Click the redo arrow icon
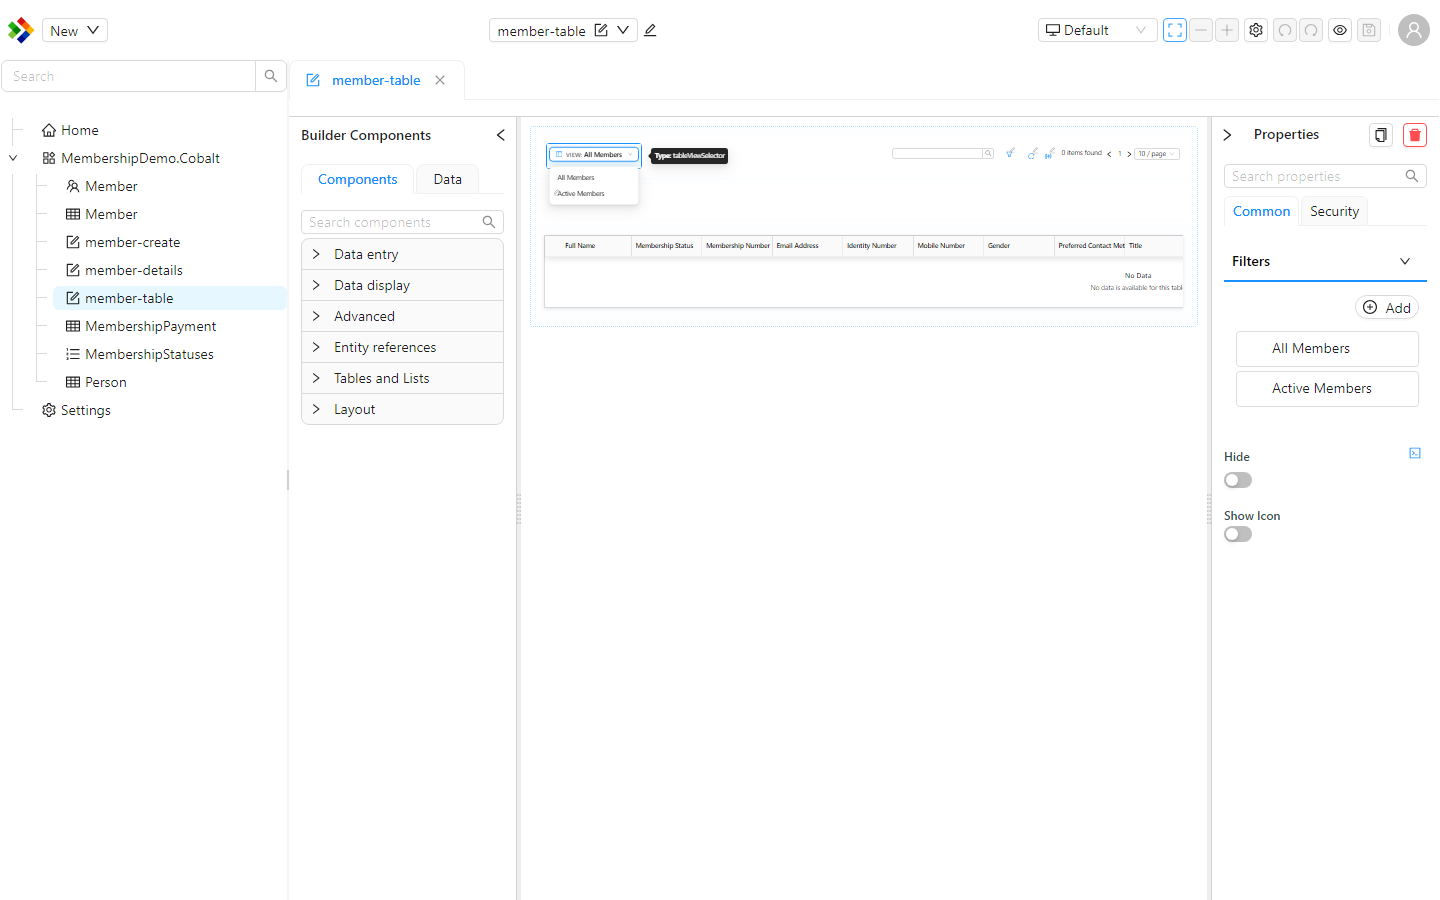Image resolution: width=1440 pixels, height=900 pixels. coord(1311,30)
